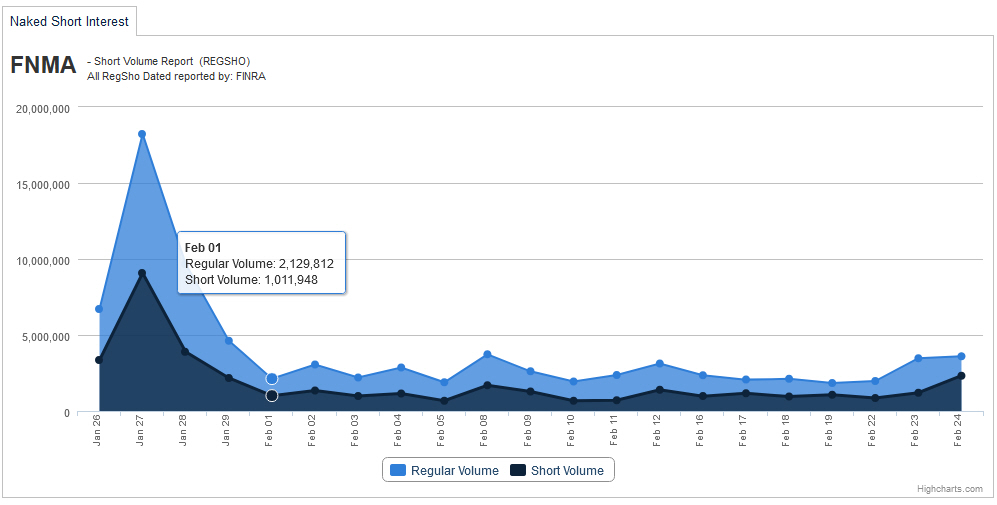Screen dimensions: 997x505
Task: Click the Feb 12 x-axis date label
Action: (659, 430)
